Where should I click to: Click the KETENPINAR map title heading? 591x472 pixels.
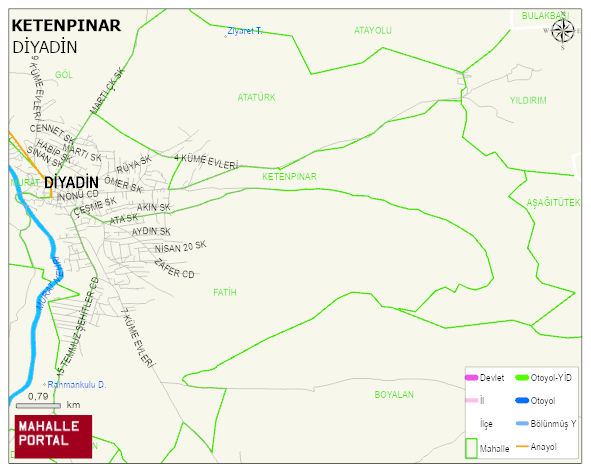click(x=66, y=26)
